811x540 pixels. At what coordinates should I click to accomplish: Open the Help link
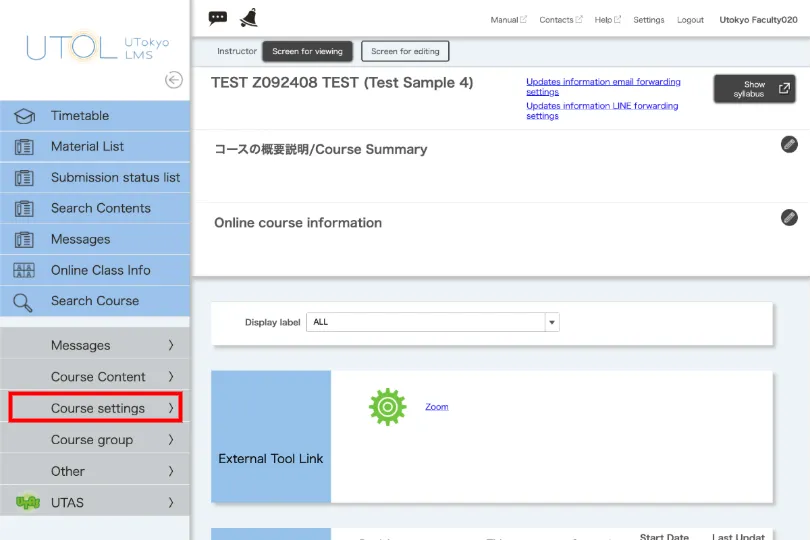point(607,20)
